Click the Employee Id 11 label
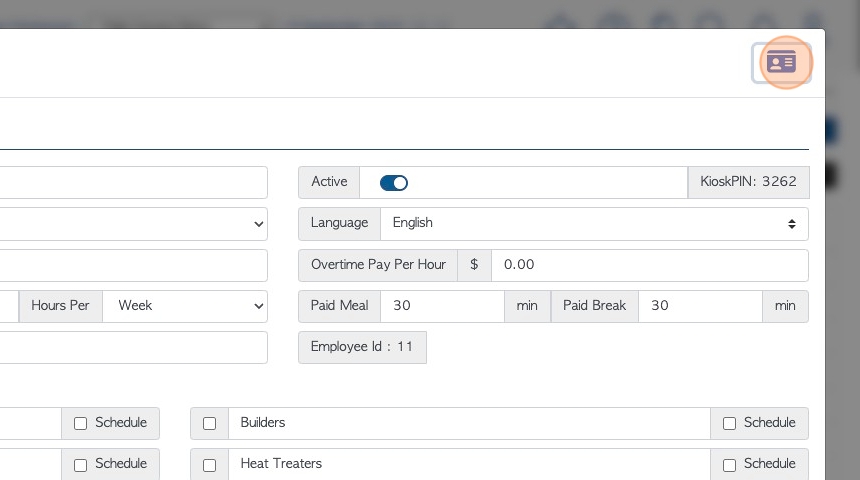860x480 pixels. click(x=362, y=347)
